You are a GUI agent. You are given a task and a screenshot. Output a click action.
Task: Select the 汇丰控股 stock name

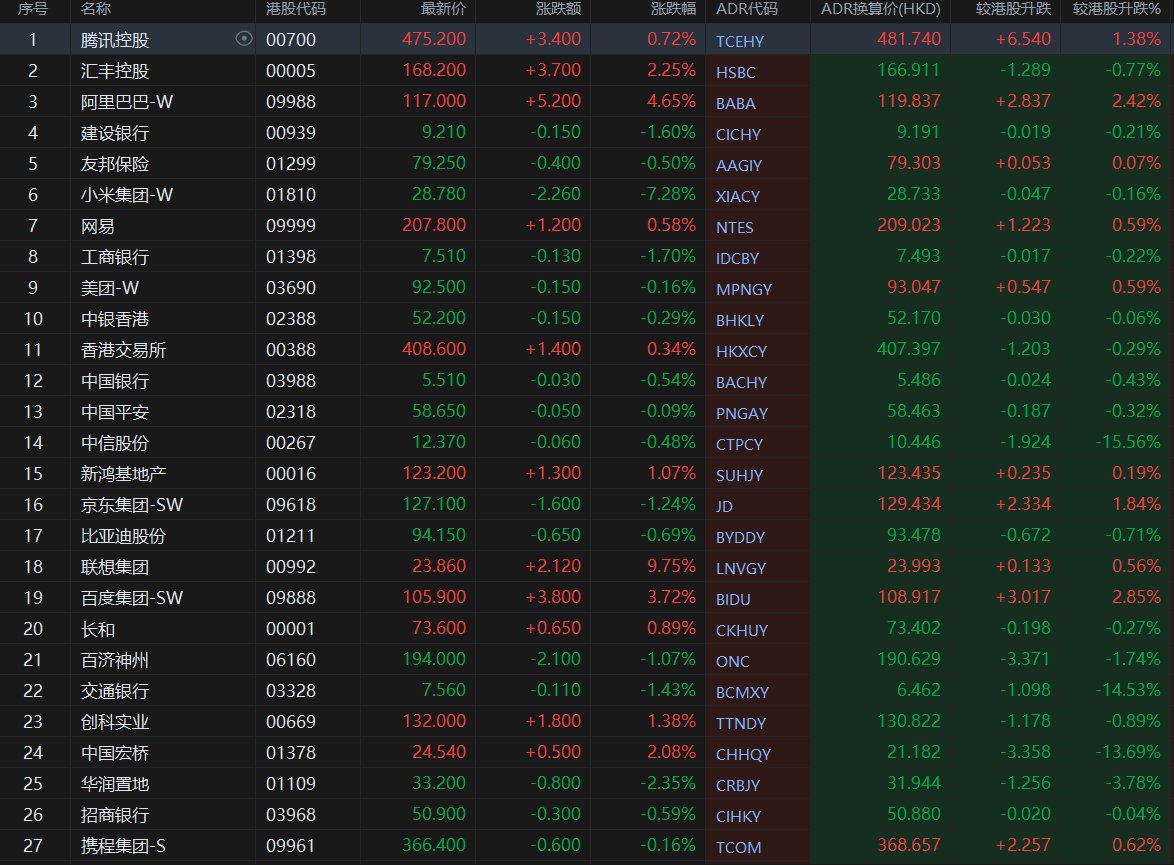point(115,71)
